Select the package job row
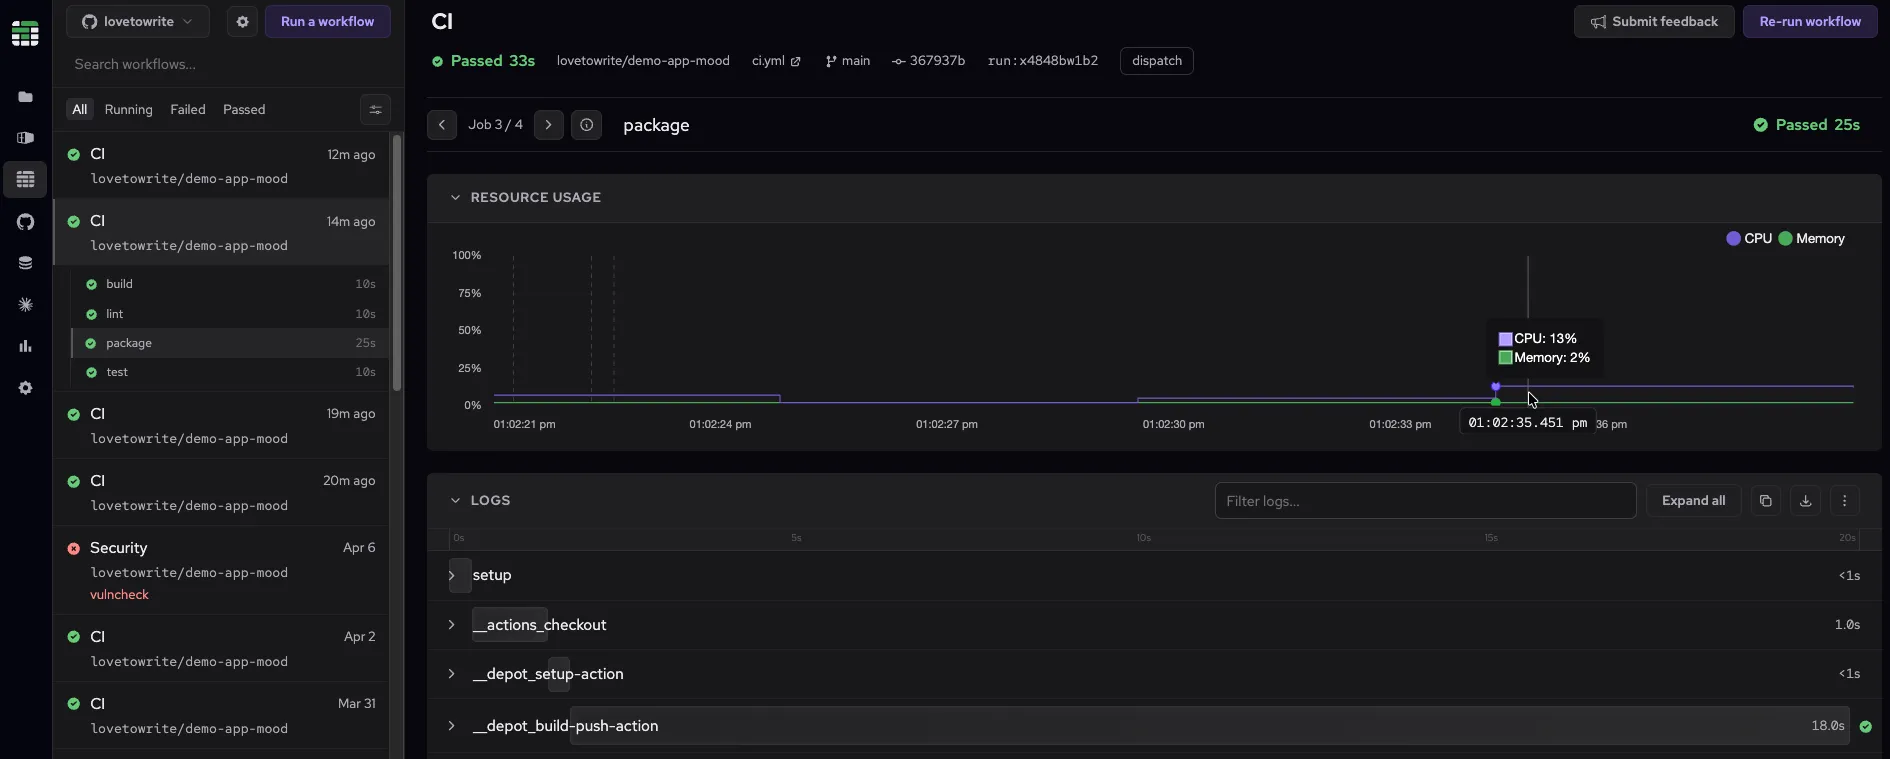The width and height of the screenshot is (1890, 759). coord(230,343)
